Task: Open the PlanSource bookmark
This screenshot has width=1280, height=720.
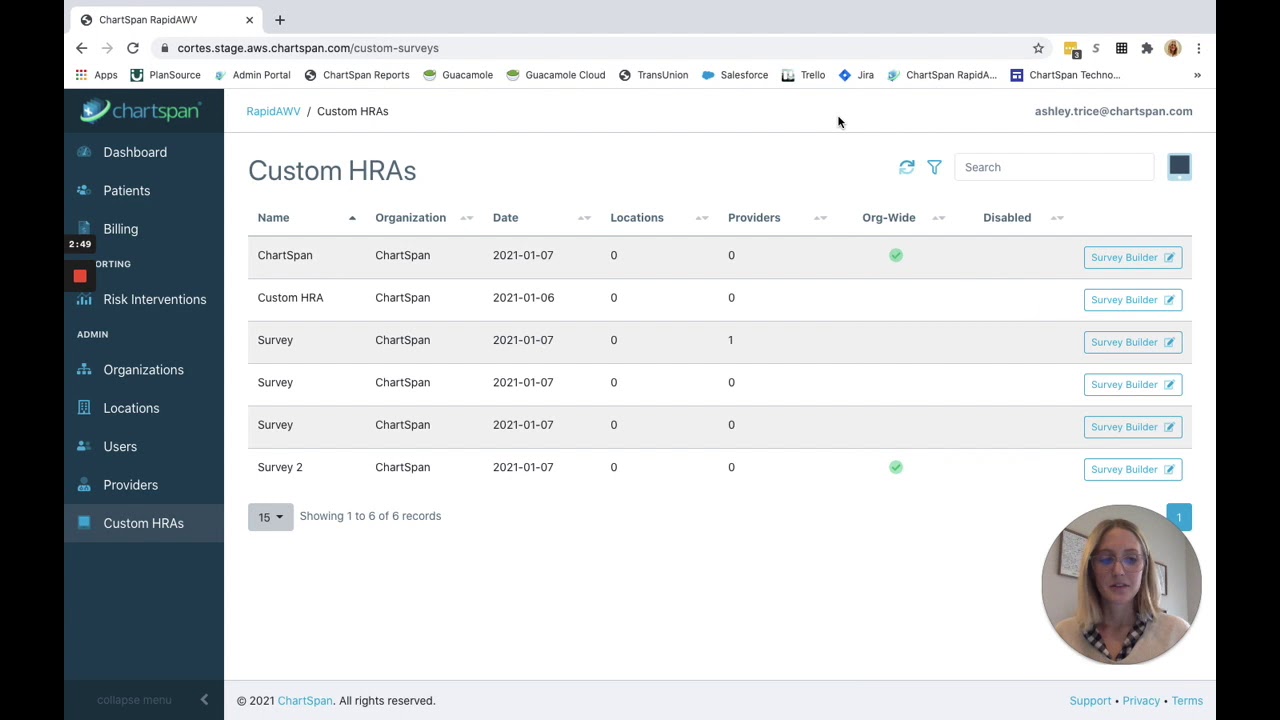Action: 165,75
